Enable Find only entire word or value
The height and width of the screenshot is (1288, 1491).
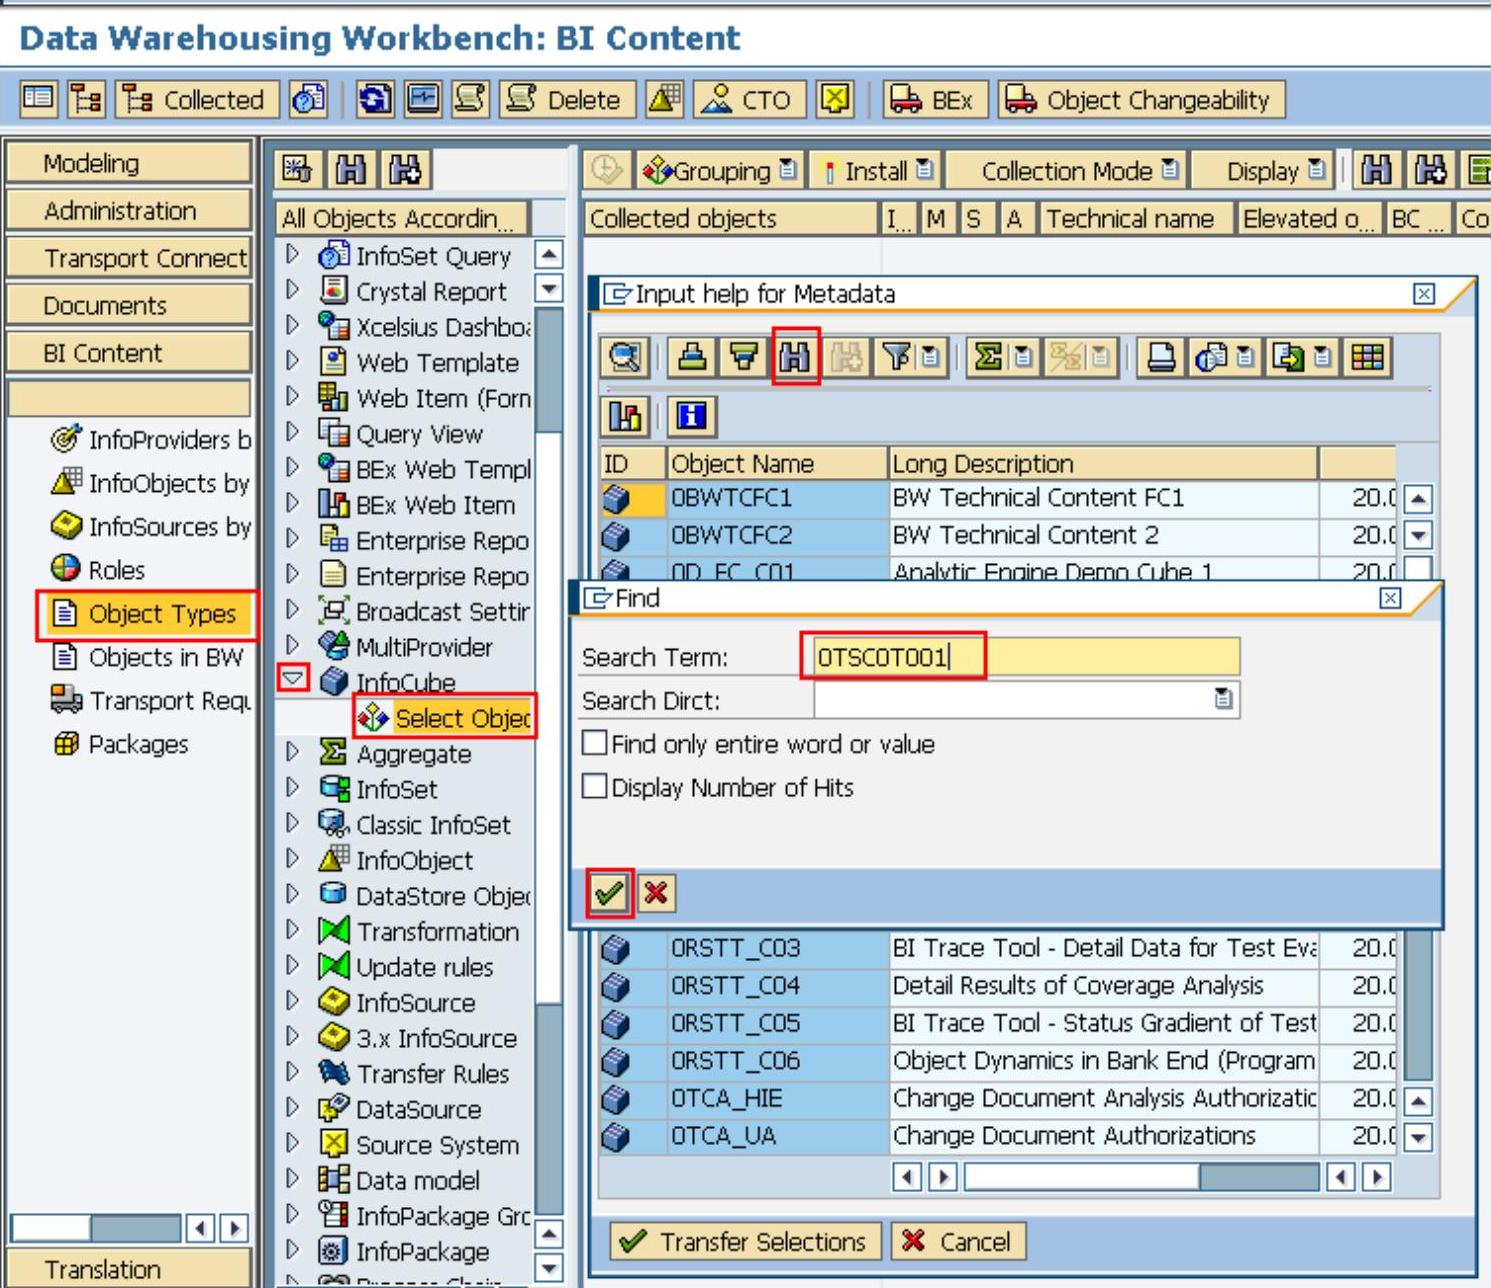595,743
